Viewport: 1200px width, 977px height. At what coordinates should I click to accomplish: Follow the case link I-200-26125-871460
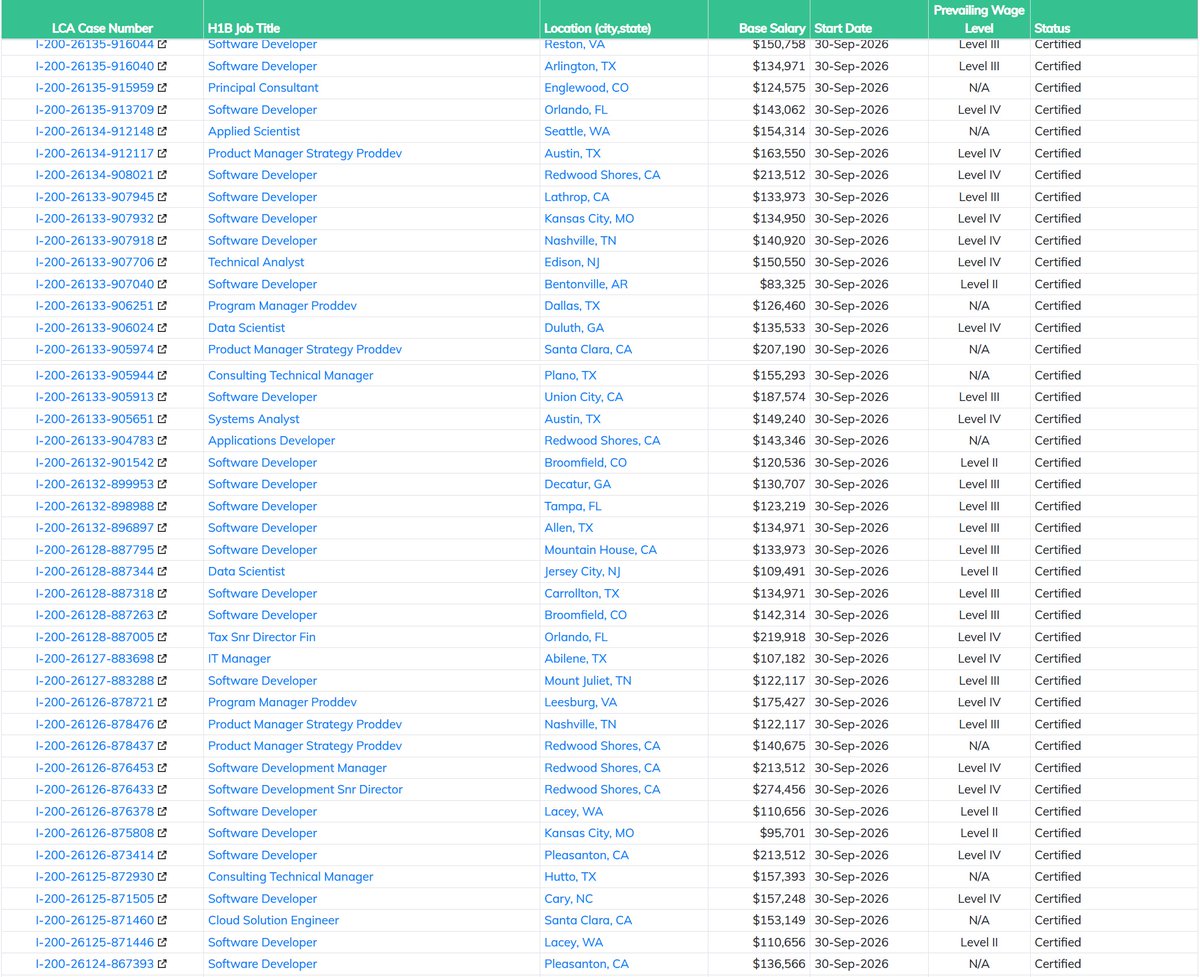95,921
